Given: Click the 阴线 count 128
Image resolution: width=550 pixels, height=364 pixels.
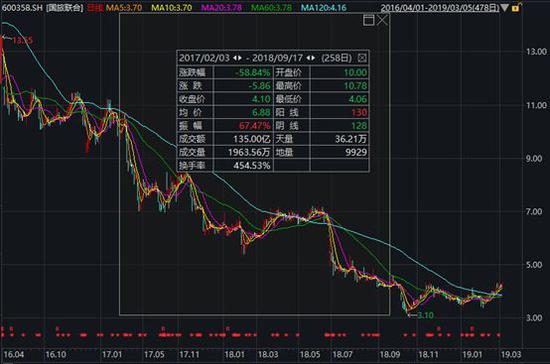Looking at the screenshot, I should click(359, 126).
